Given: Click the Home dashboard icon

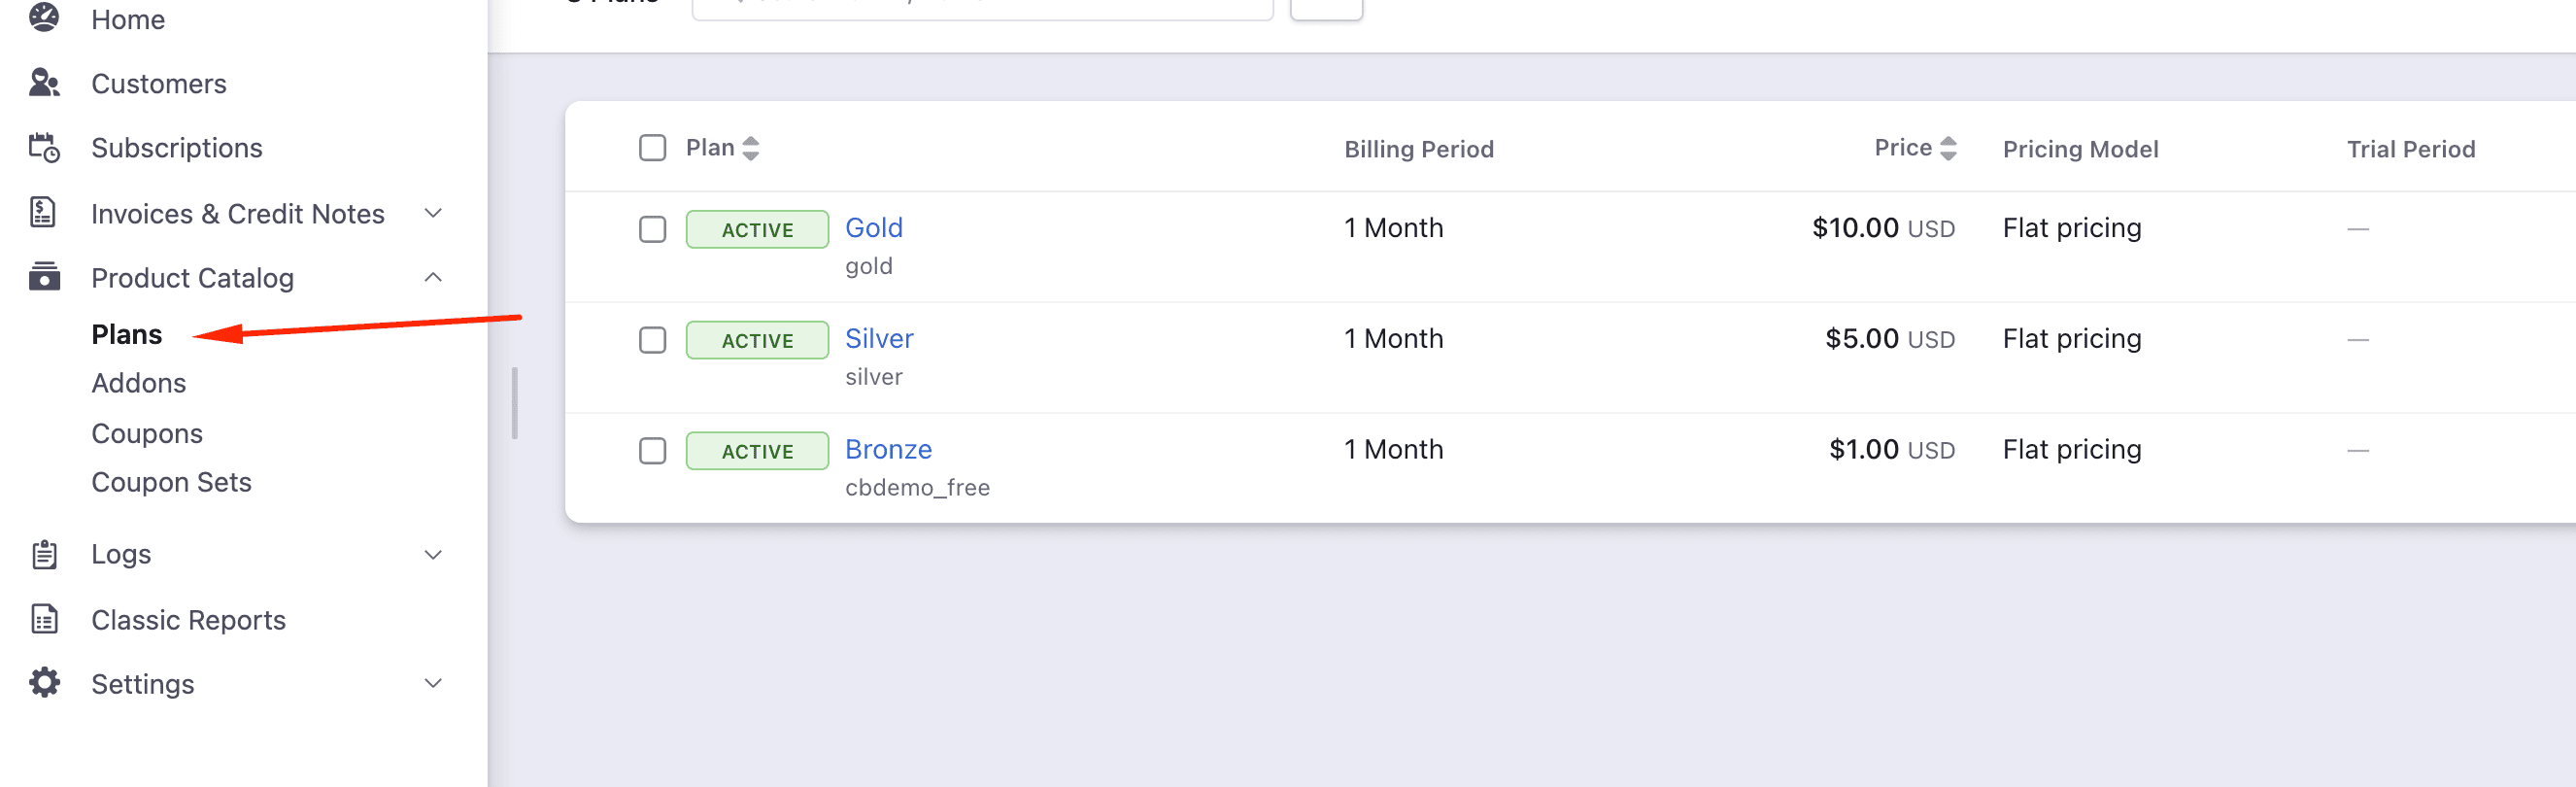Looking at the screenshot, I should (x=44, y=17).
